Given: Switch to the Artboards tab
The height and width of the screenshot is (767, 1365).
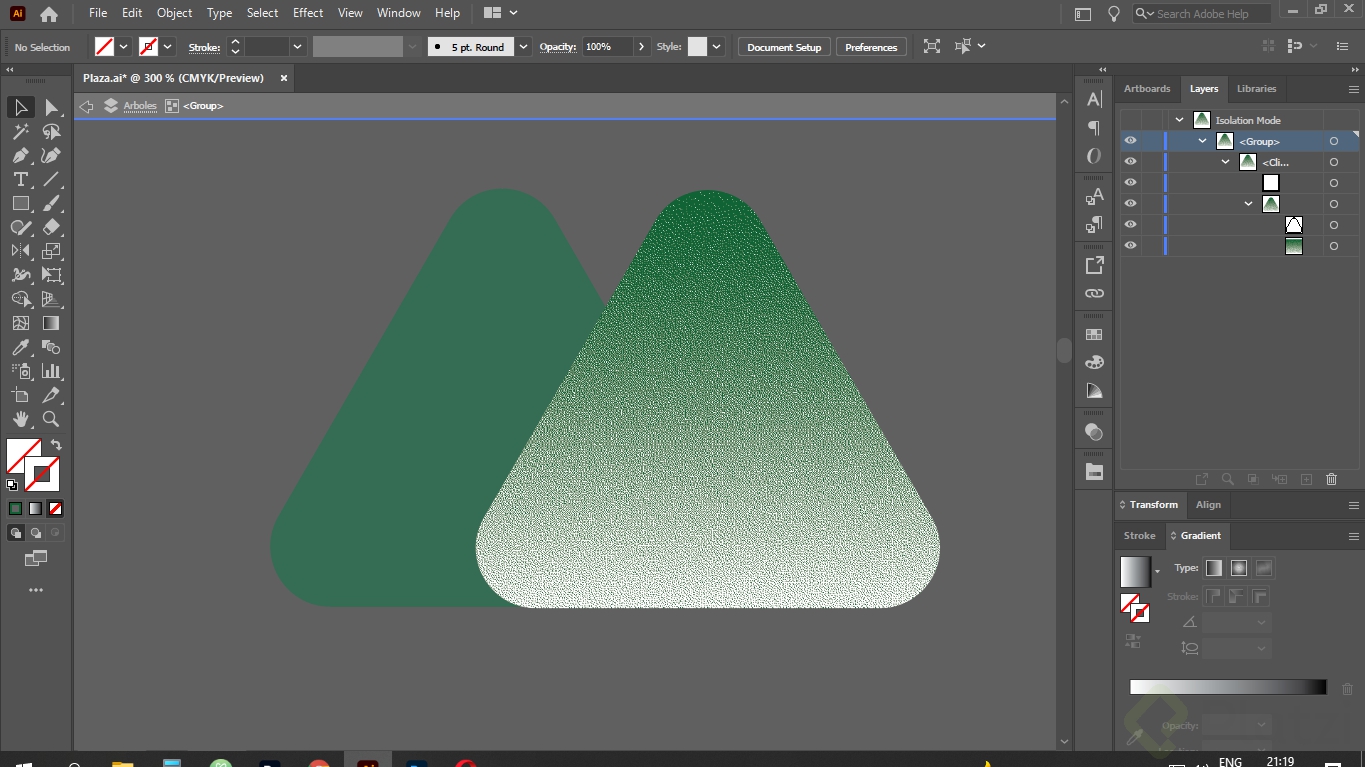Looking at the screenshot, I should pyautogui.click(x=1147, y=89).
